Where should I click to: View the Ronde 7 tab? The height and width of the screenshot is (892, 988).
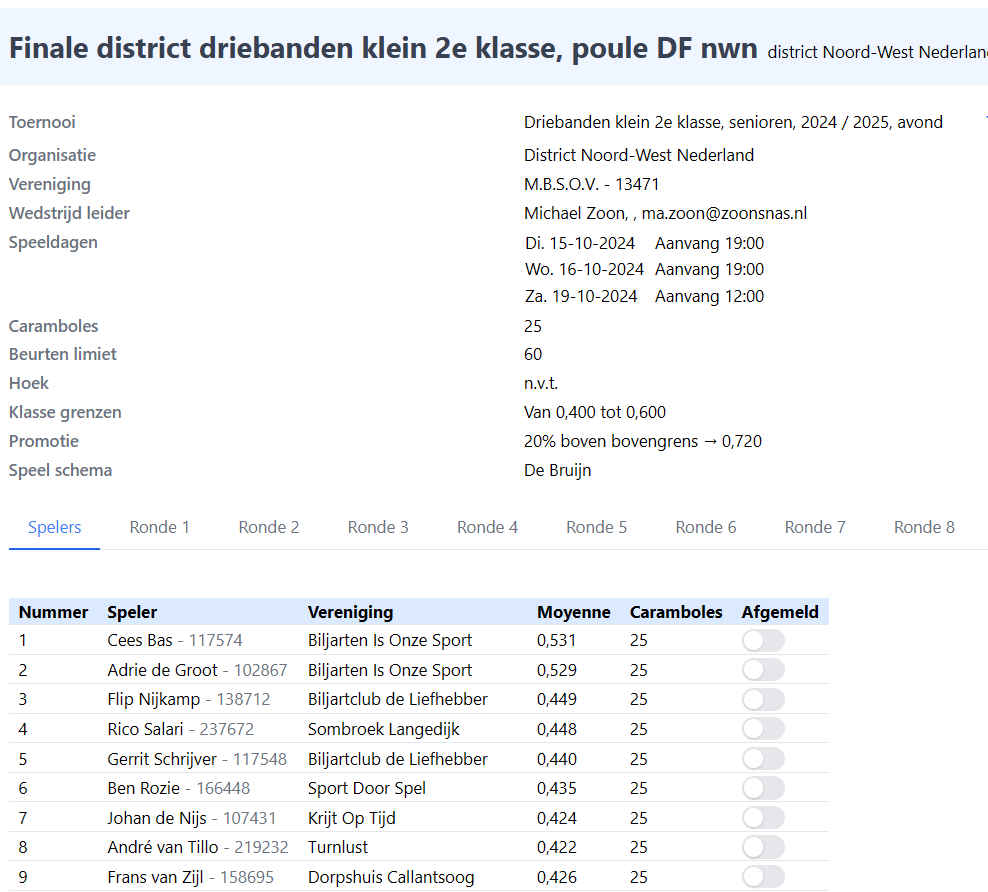pyautogui.click(x=815, y=527)
